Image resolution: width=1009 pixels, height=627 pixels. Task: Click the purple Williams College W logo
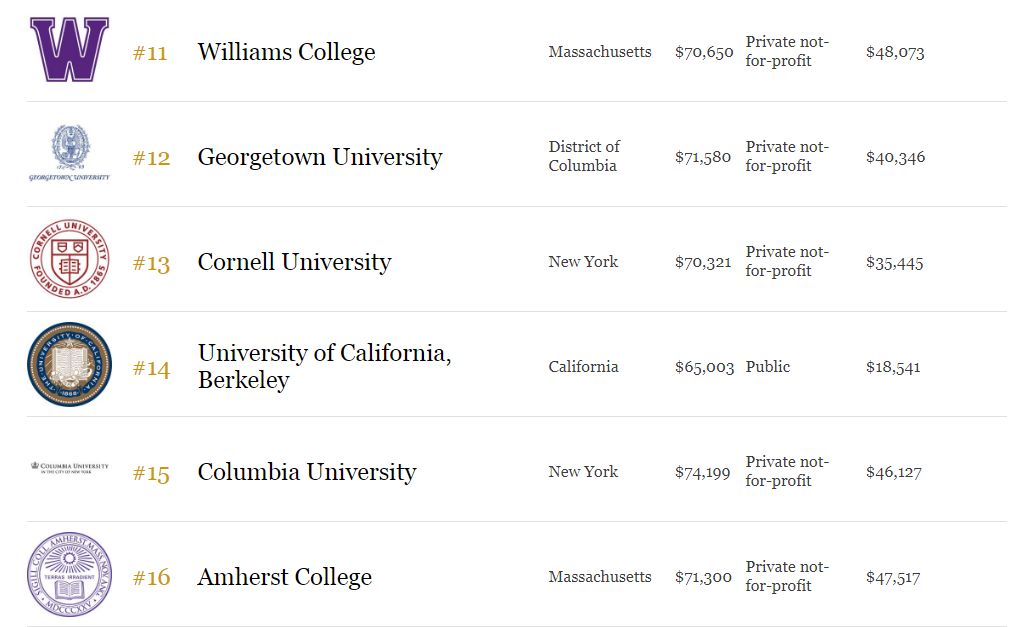point(69,50)
